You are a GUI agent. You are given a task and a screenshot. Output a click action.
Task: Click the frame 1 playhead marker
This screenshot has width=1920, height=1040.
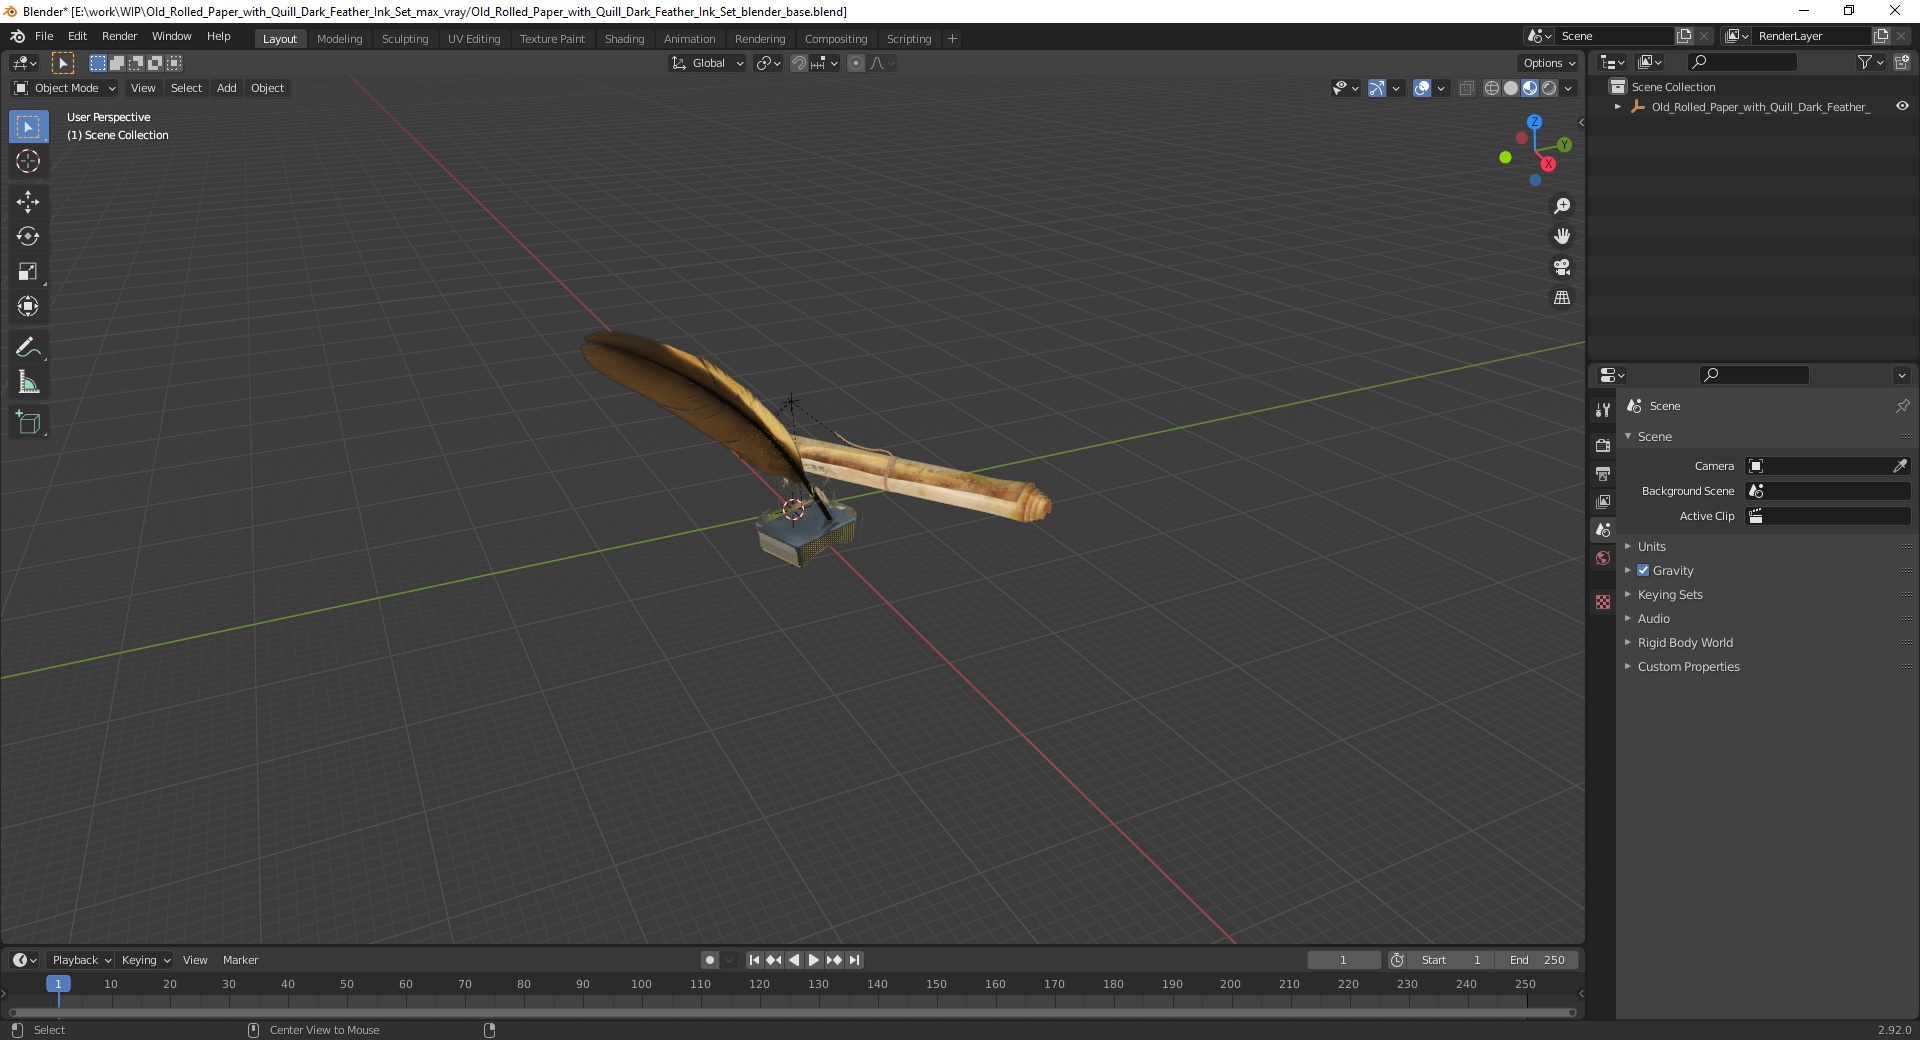coord(58,984)
